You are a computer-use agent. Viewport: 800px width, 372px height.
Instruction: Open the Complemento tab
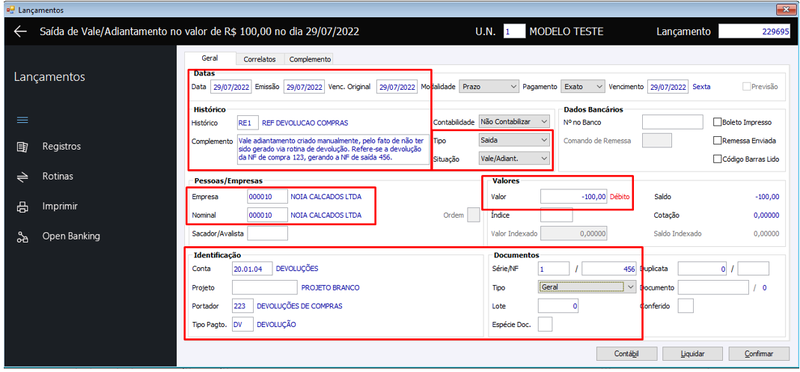click(310, 59)
